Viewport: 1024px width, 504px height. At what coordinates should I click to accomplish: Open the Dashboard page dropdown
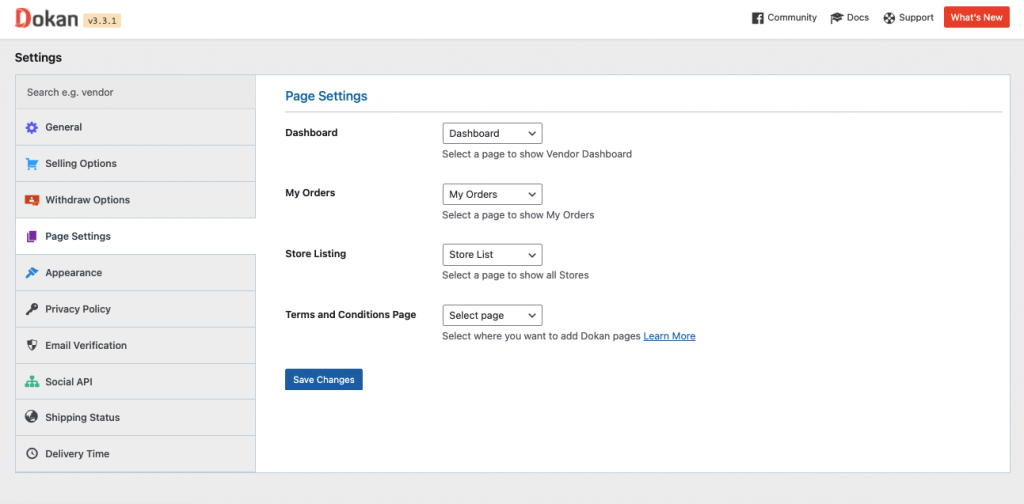point(492,133)
